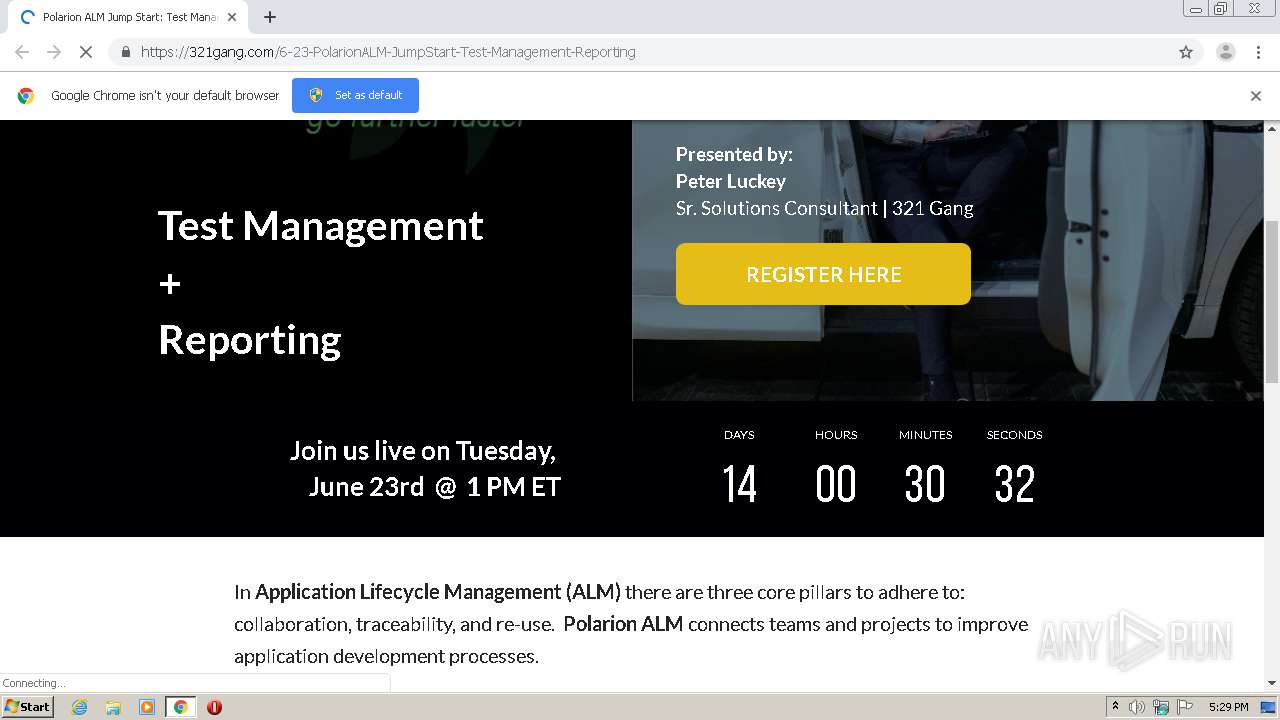Open a new browser tab

coord(270,17)
